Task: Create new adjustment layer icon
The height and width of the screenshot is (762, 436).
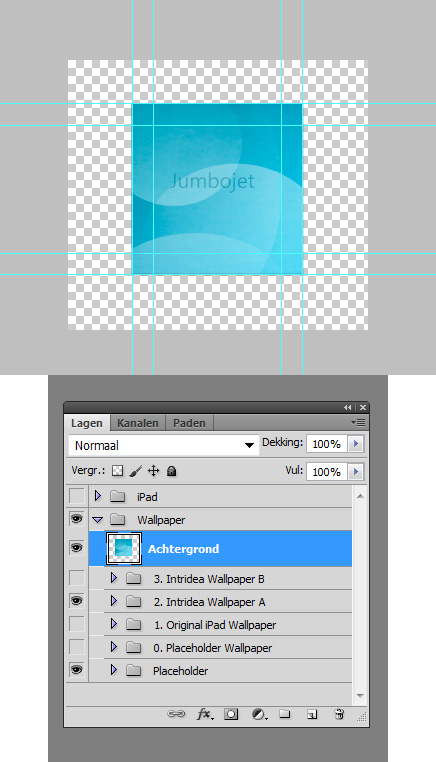Action: pyautogui.click(x=259, y=714)
